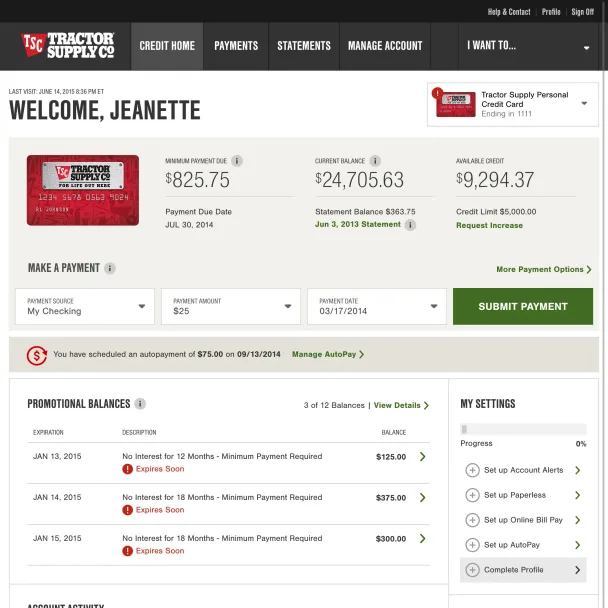This screenshot has width=608, height=608.
Task: Click the $9,294.37 available credit amount
Action: [x=495, y=180]
